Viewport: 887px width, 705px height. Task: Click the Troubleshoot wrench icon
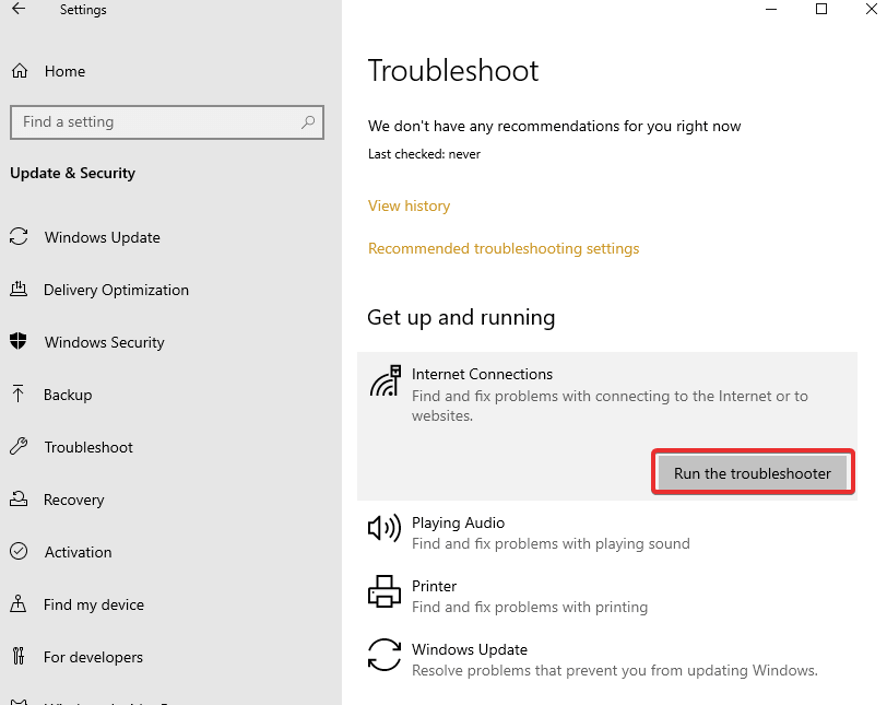(18, 447)
